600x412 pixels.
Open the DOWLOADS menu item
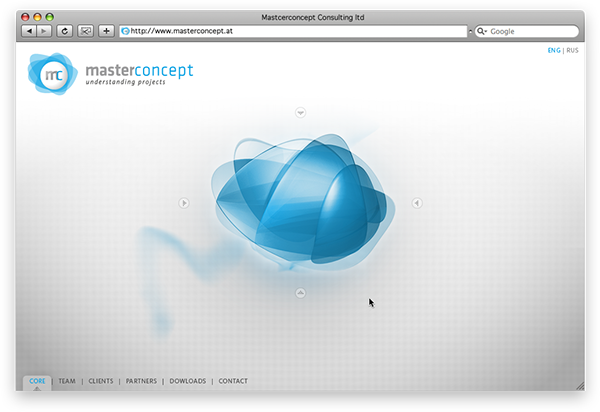point(188,381)
